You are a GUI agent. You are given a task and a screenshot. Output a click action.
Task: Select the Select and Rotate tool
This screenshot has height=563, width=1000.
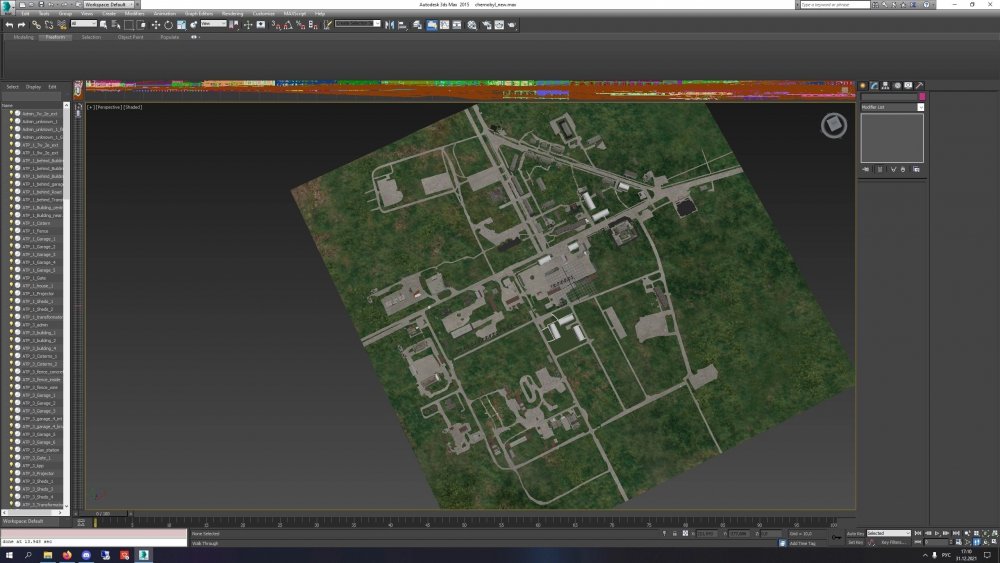point(166,24)
